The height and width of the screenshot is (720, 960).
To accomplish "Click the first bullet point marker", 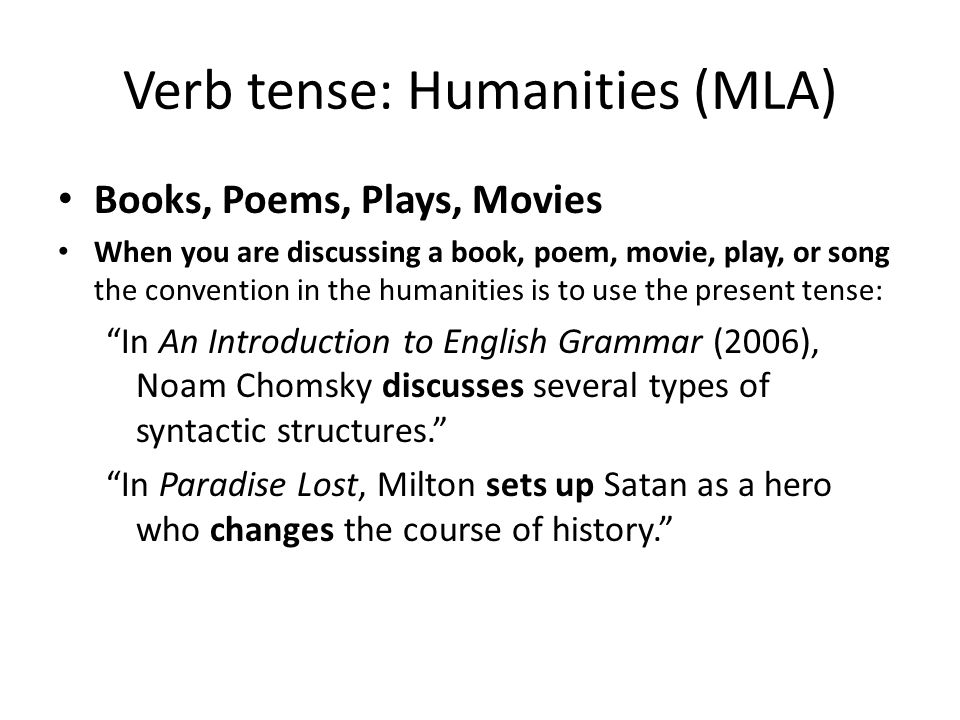I will 65,199.
